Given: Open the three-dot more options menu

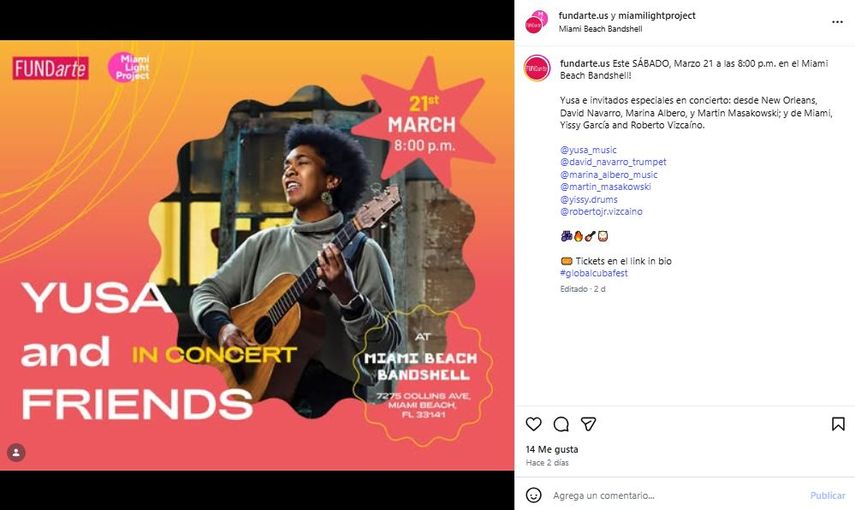Looking at the screenshot, I should (x=837, y=21).
